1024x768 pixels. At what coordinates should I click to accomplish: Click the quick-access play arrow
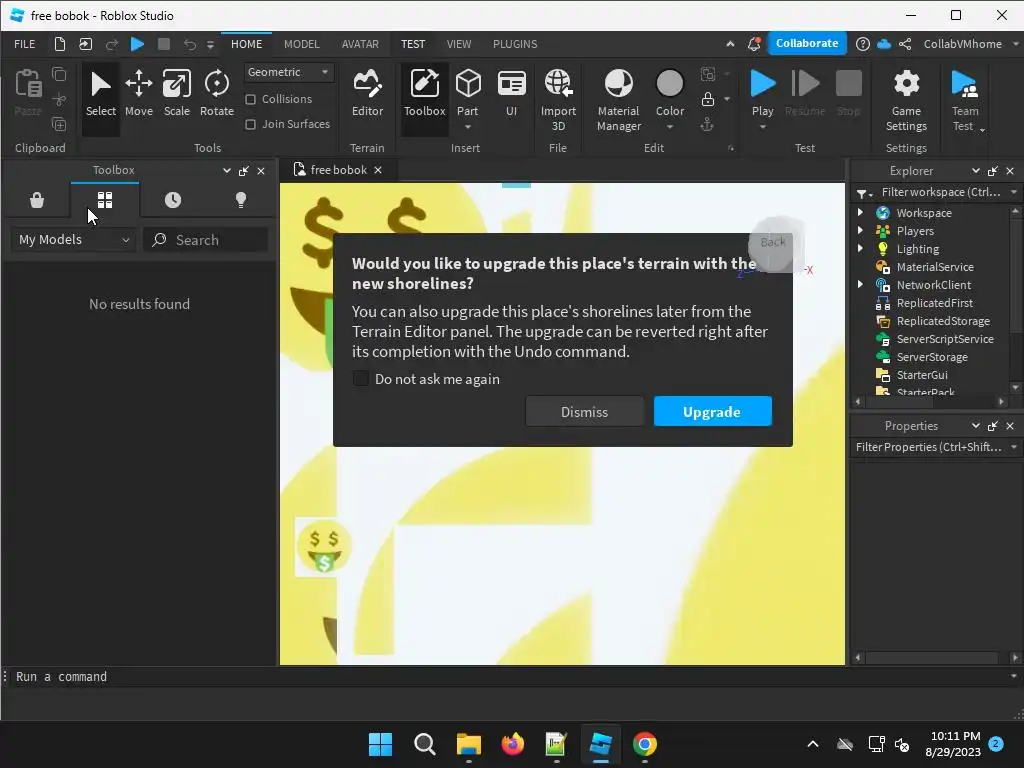pos(137,44)
